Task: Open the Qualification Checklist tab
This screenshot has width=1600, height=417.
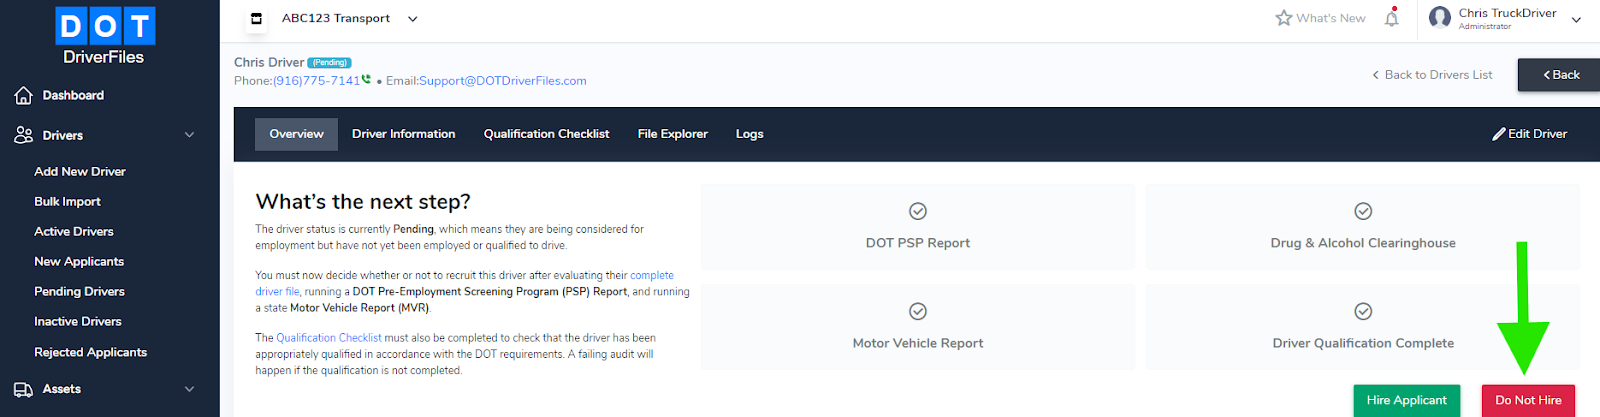Action: click(547, 134)
